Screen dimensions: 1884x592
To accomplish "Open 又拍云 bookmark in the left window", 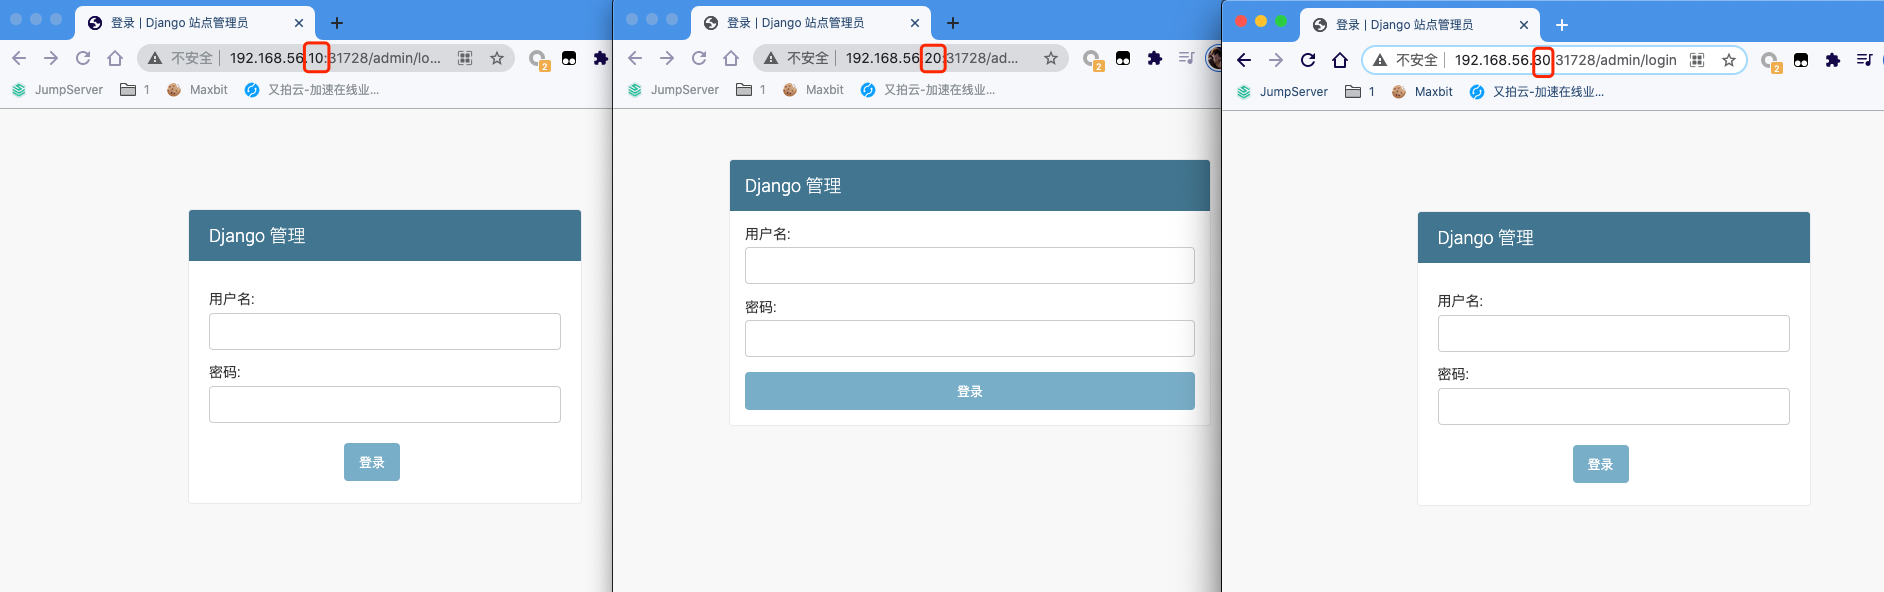I will click(x=312, y=90).
